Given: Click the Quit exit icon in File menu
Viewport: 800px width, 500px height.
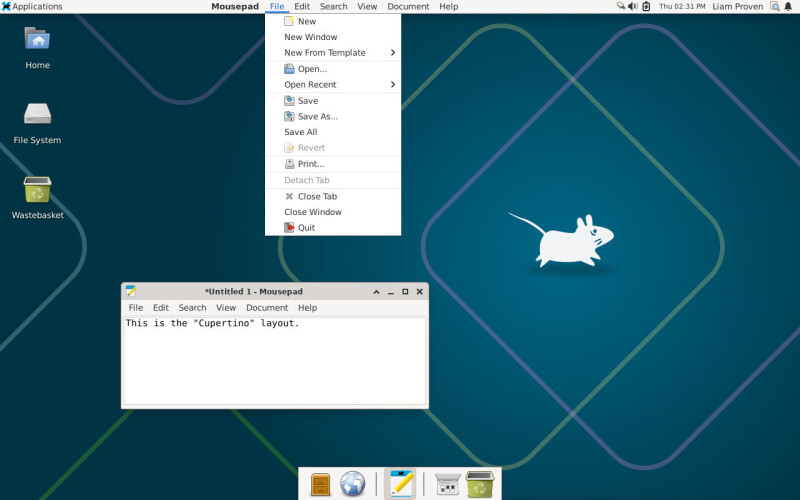Looking at the screenshot, I should click(289, 228).
